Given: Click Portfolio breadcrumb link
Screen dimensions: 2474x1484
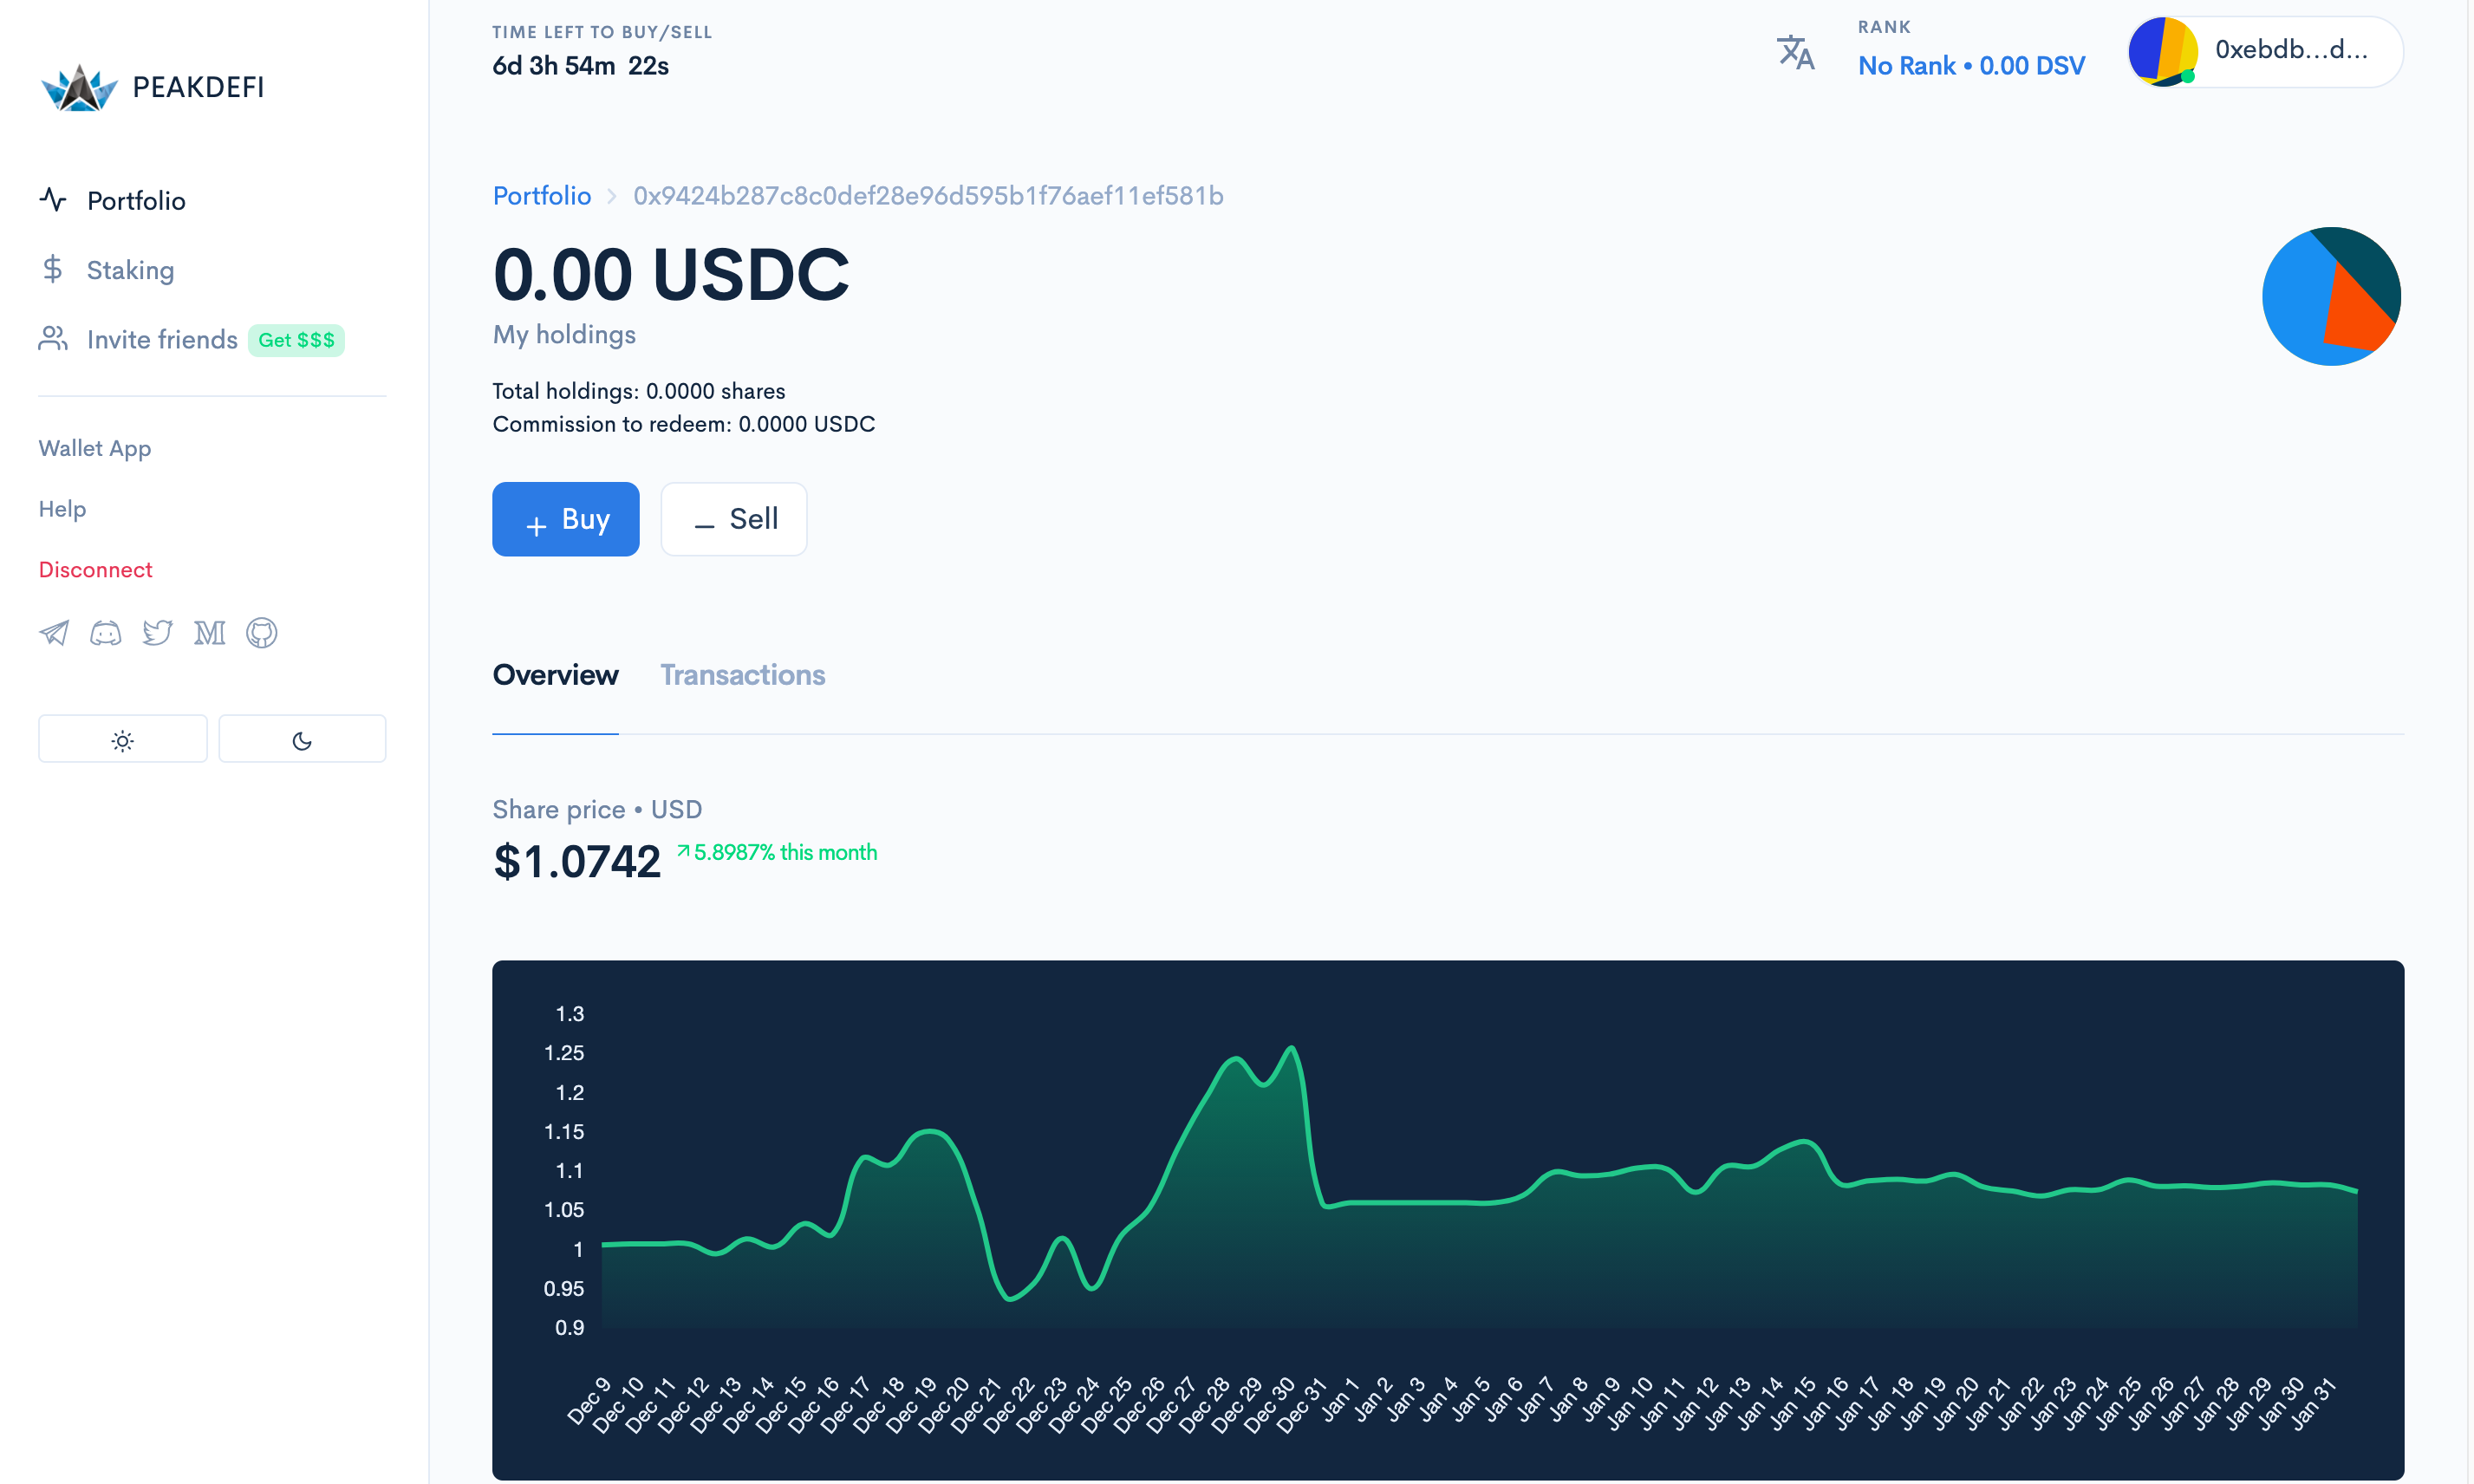Looking at the screenshot, I should point(542,196).
